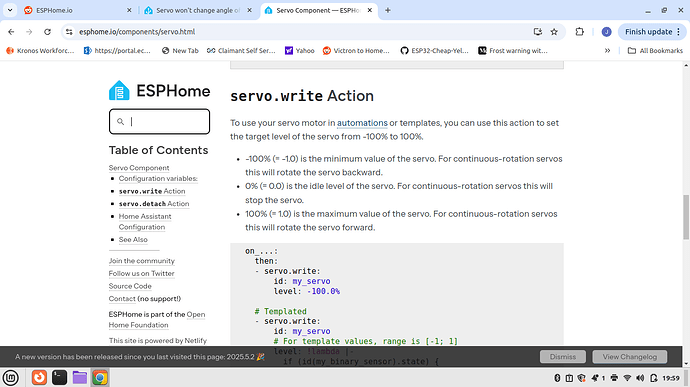Jump to Configuration variables section

(158, 178)
